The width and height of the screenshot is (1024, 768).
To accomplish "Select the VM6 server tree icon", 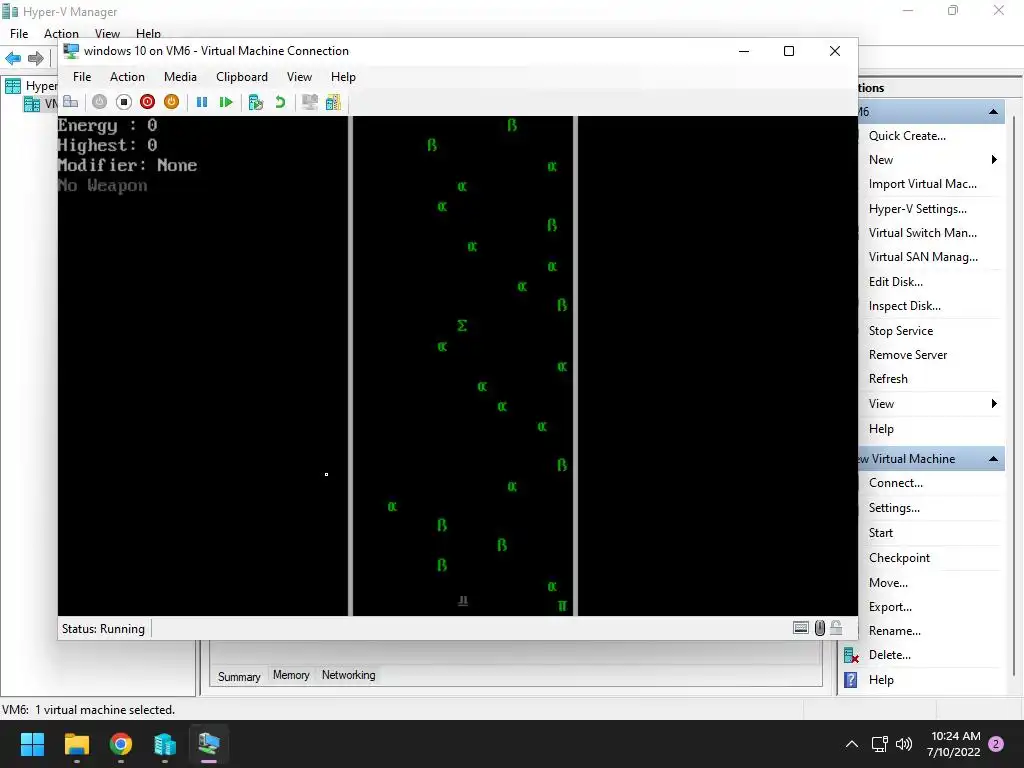I will coord(31,104).
